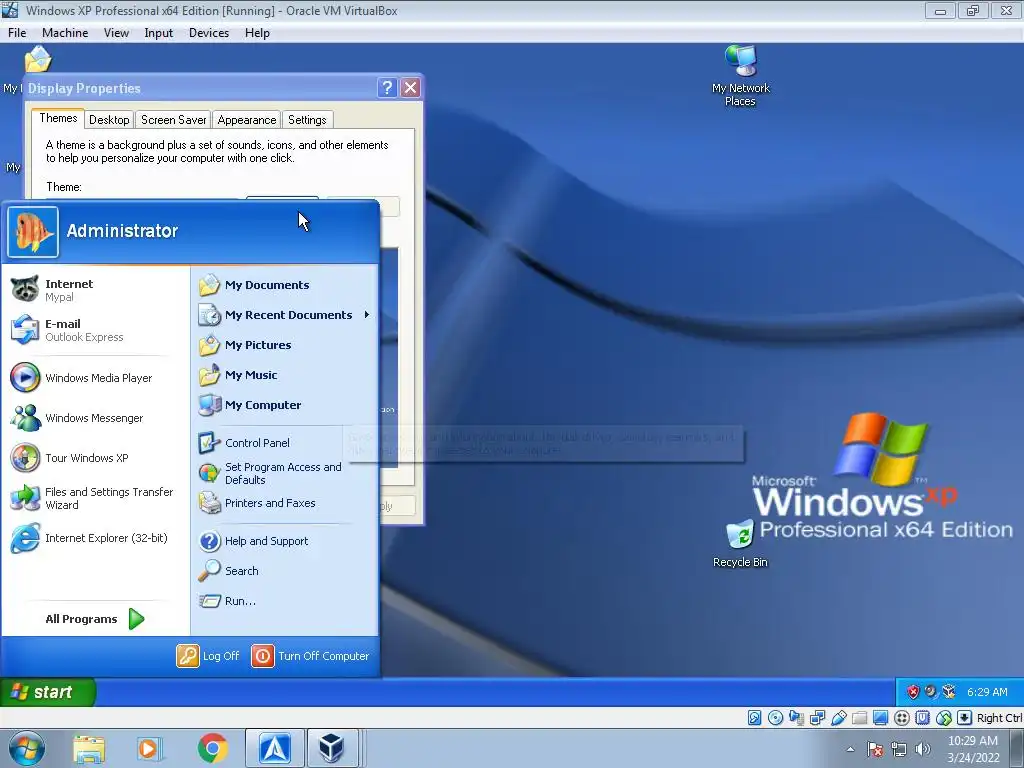Image resolution: width=1024 pixels, height=768 pixels.
Task: Click VirtualBox Guest Additions tray icon in XP
Action: click(949, 692)
